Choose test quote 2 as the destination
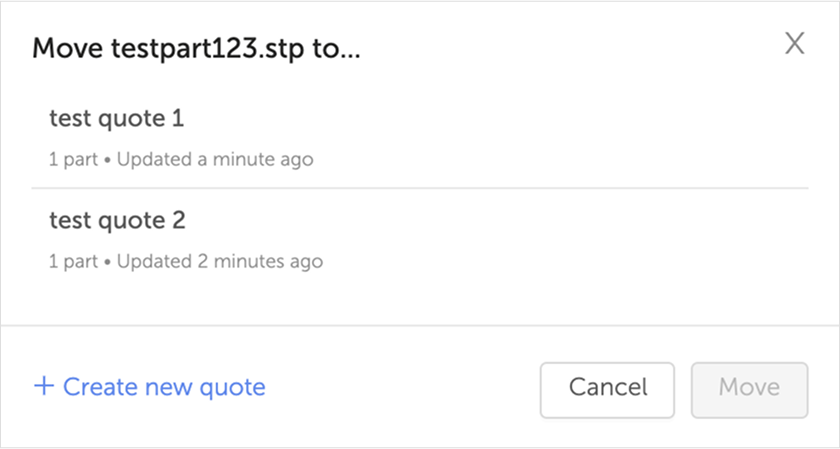Viewport: 840px width, 449px height. coord(419,239)
